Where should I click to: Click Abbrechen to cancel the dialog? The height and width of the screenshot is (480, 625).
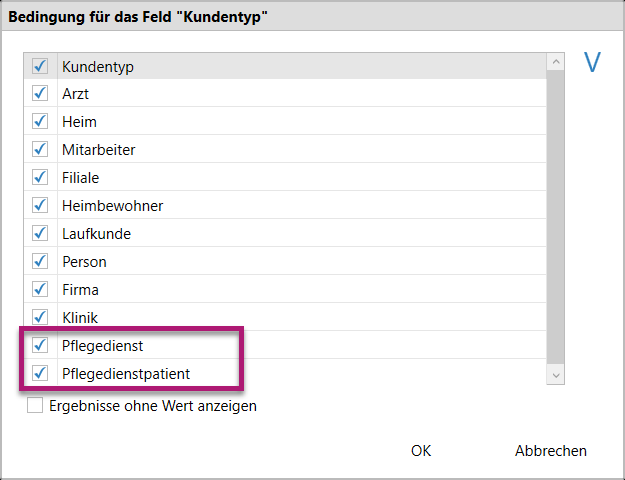[550, 451]
